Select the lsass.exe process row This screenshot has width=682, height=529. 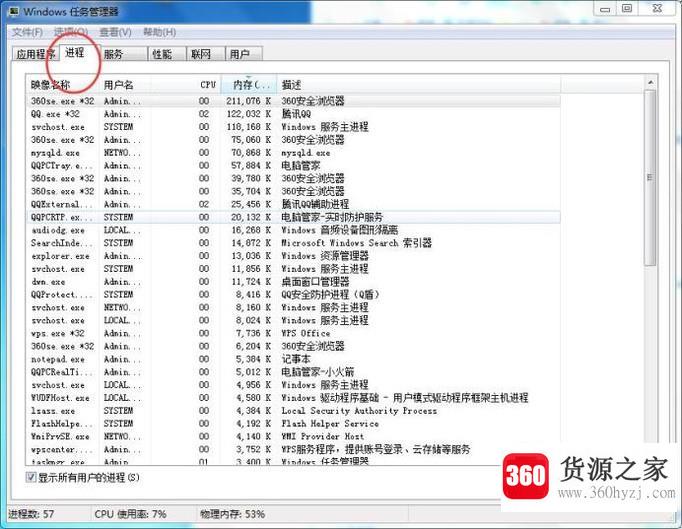[x=293, y=411]
